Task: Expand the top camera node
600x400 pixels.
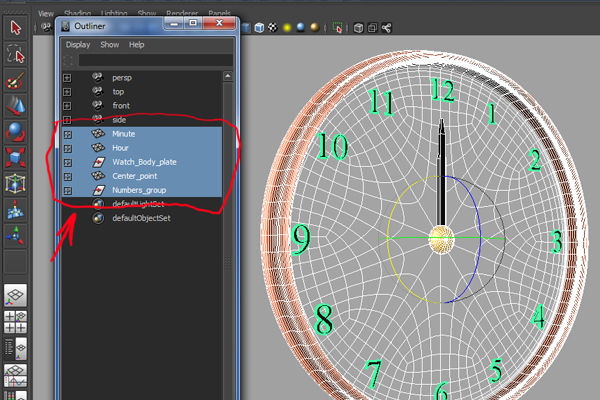Action: 67,92
